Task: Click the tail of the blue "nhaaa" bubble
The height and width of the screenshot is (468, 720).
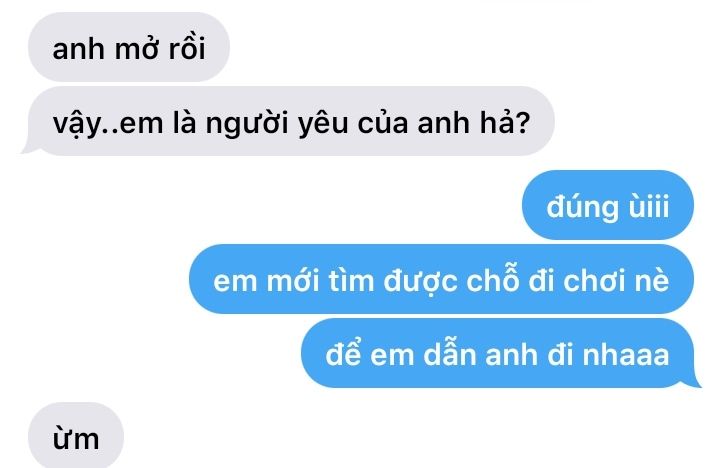Action: 693,381
